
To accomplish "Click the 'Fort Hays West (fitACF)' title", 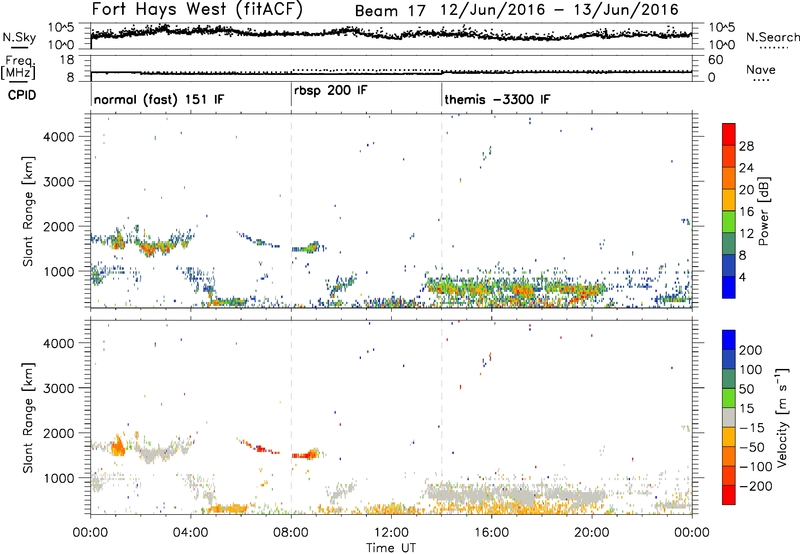I will click(x=197, y=9).
